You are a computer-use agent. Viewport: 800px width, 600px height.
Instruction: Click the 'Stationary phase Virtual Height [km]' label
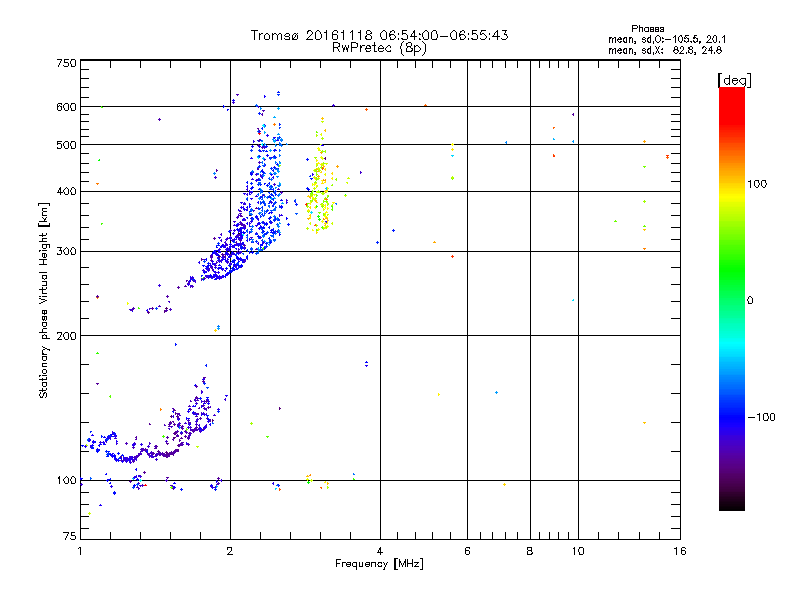pos(44,301)
